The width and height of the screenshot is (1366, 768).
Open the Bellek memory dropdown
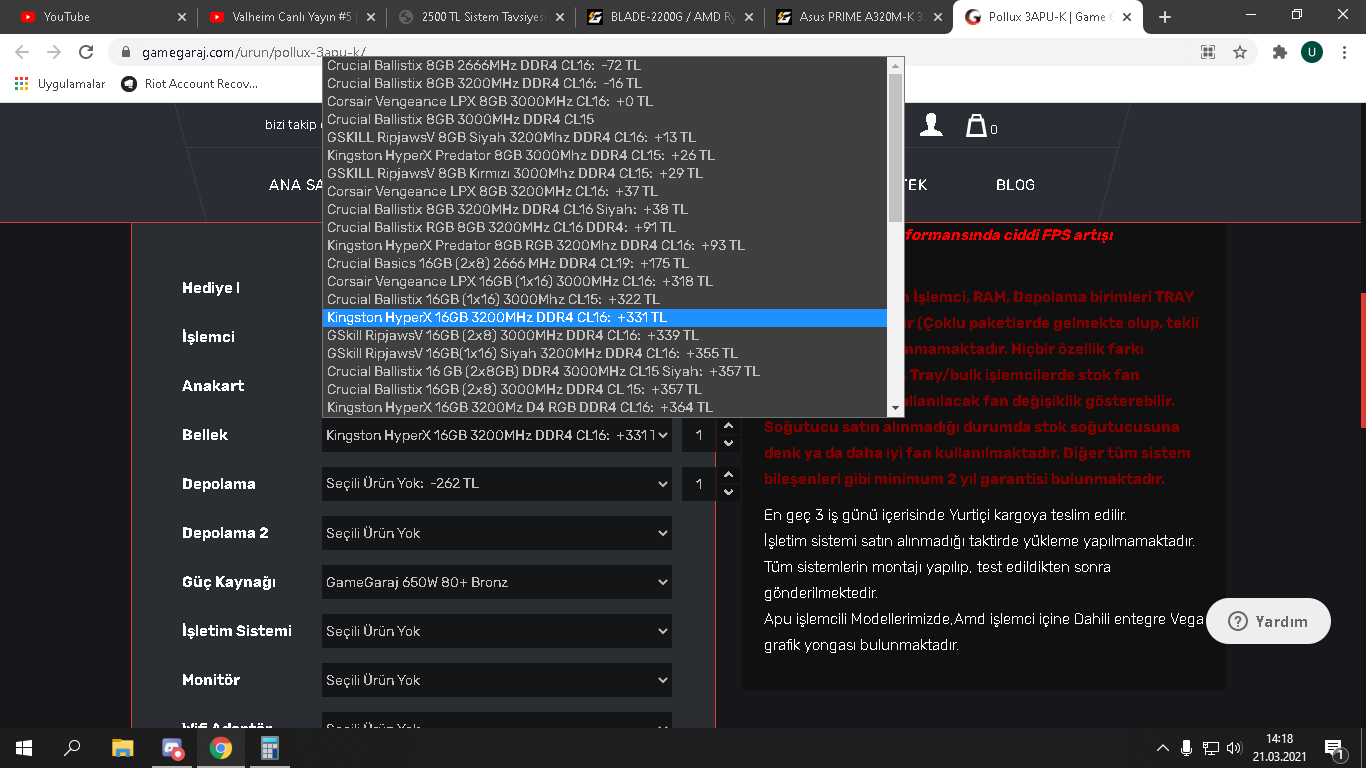497,435
